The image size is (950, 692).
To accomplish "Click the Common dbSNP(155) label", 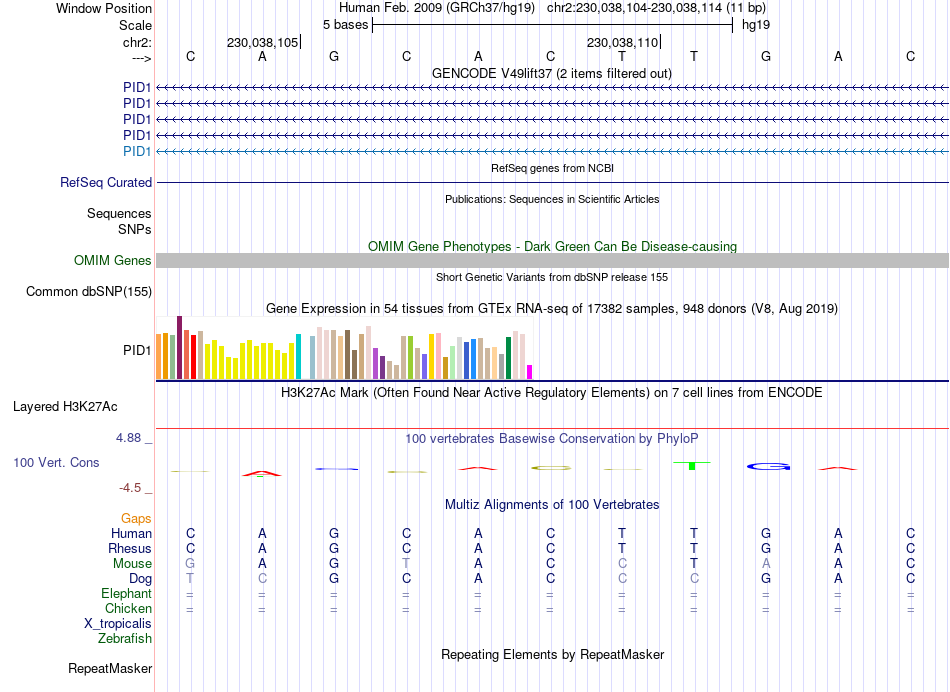I will pos(89,291).
